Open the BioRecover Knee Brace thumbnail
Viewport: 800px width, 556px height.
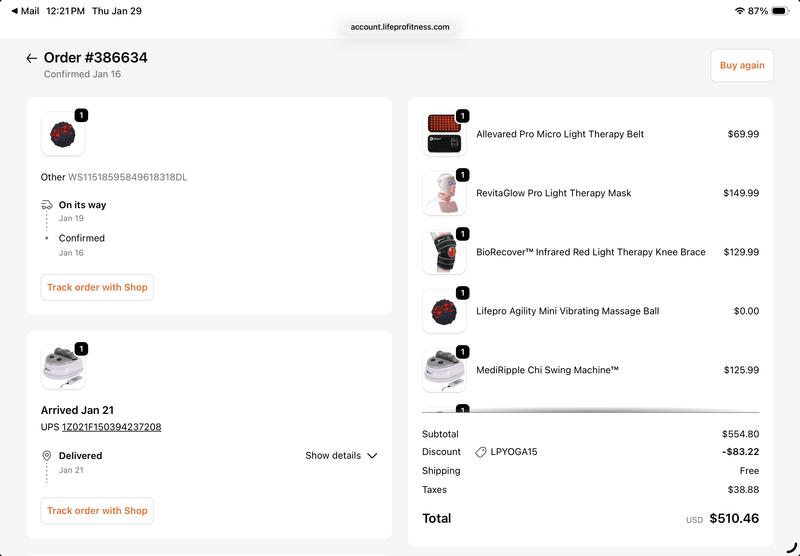point(443,252)
